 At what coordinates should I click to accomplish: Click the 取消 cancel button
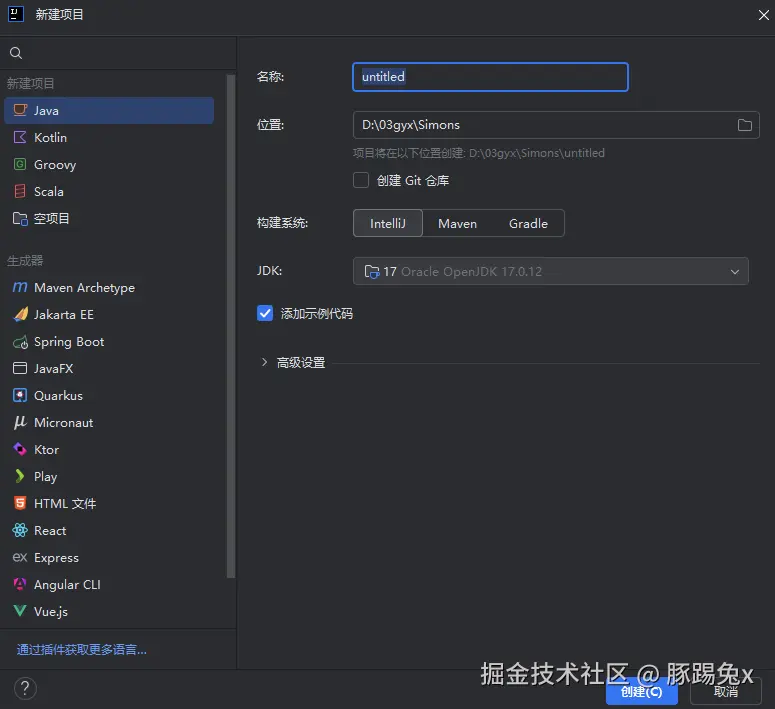(726, 691)
